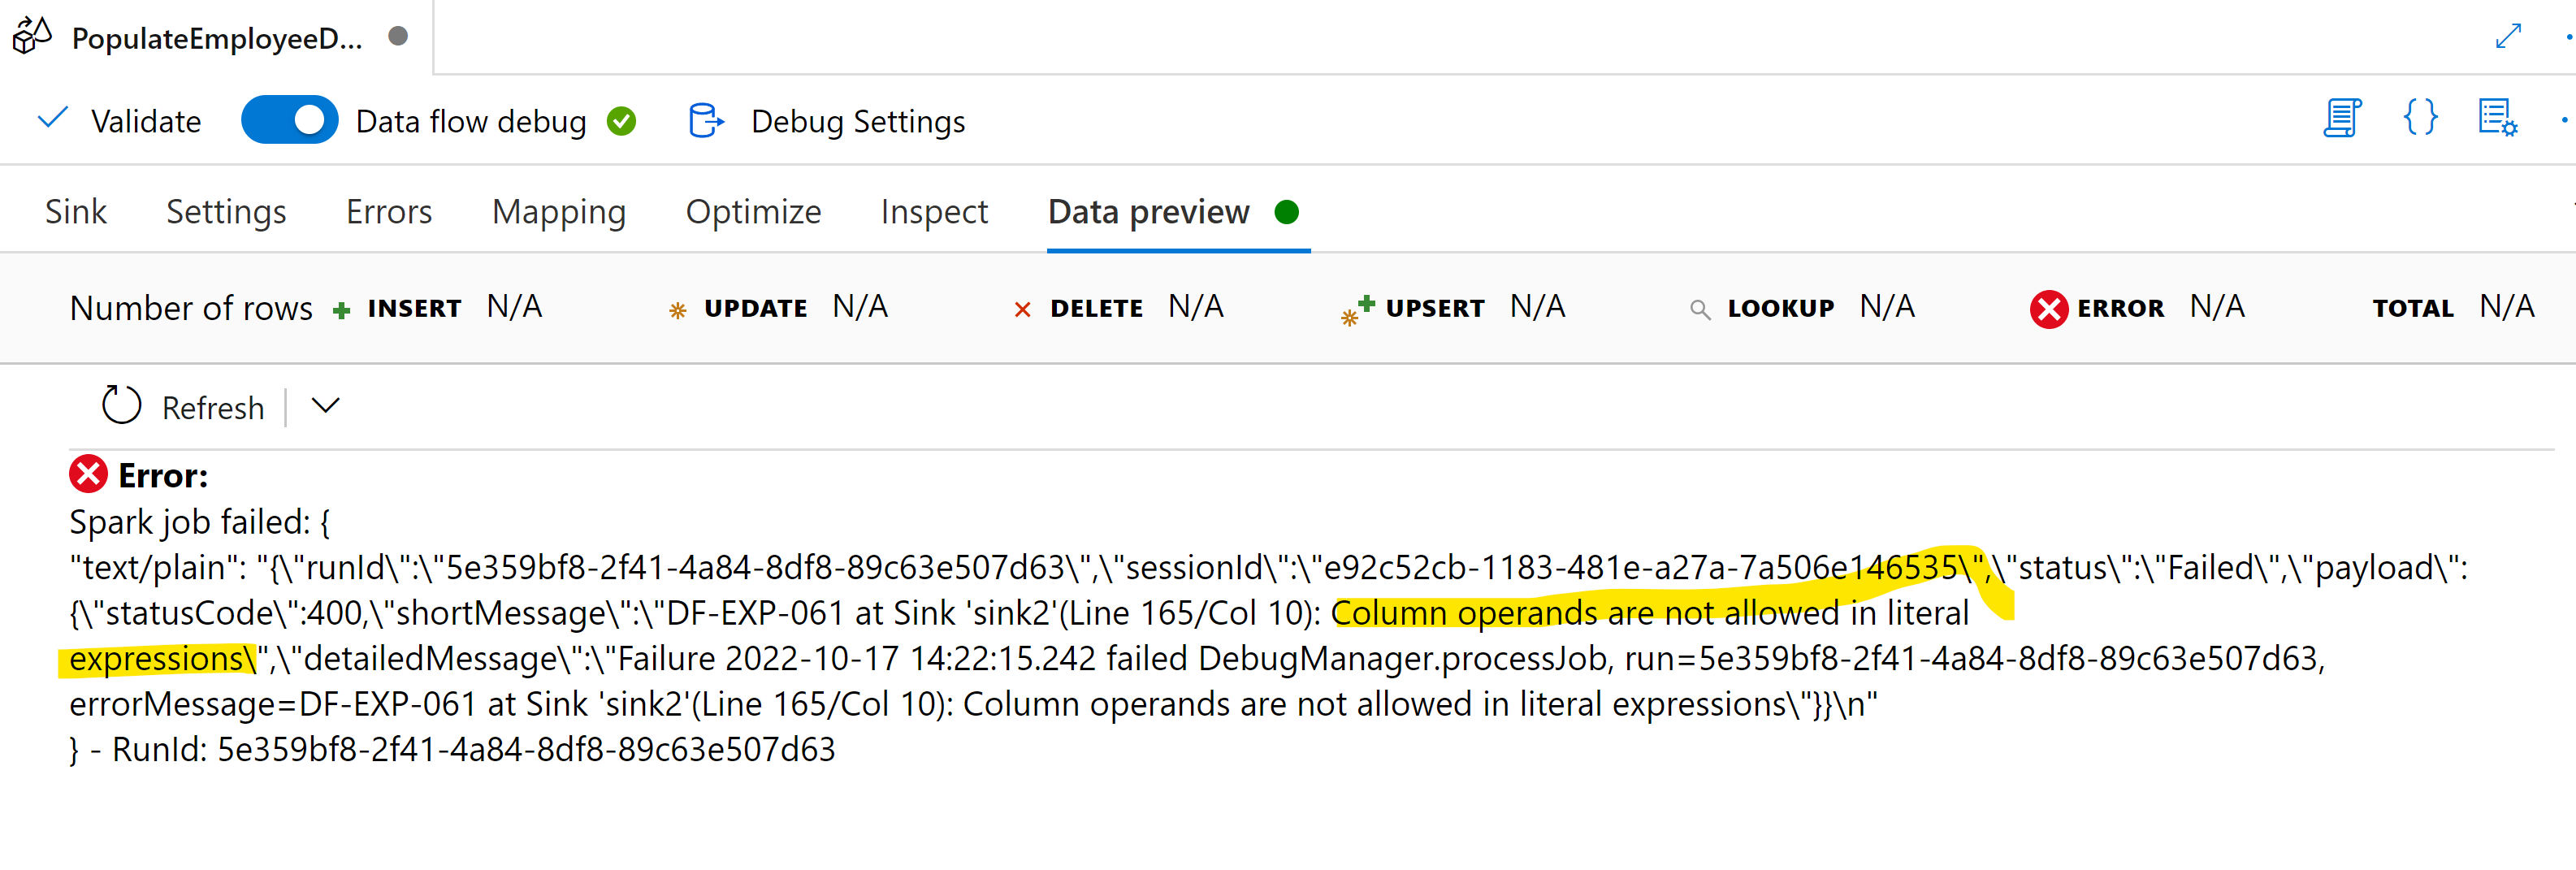Click the Refresh circular arrow icon
The height and width of the screenshot is (870, 2576).
(x=122, y=406)
